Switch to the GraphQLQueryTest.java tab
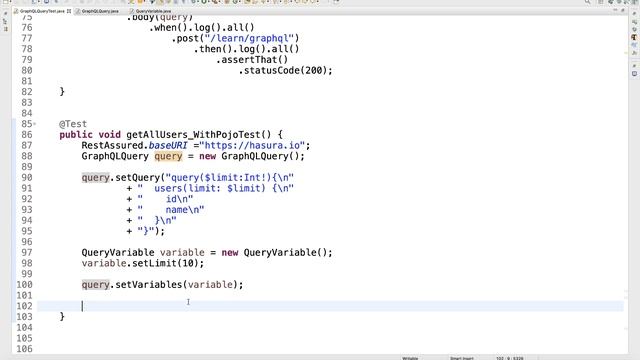The width and height of the screenshot is (640, 360). [42, 11]
